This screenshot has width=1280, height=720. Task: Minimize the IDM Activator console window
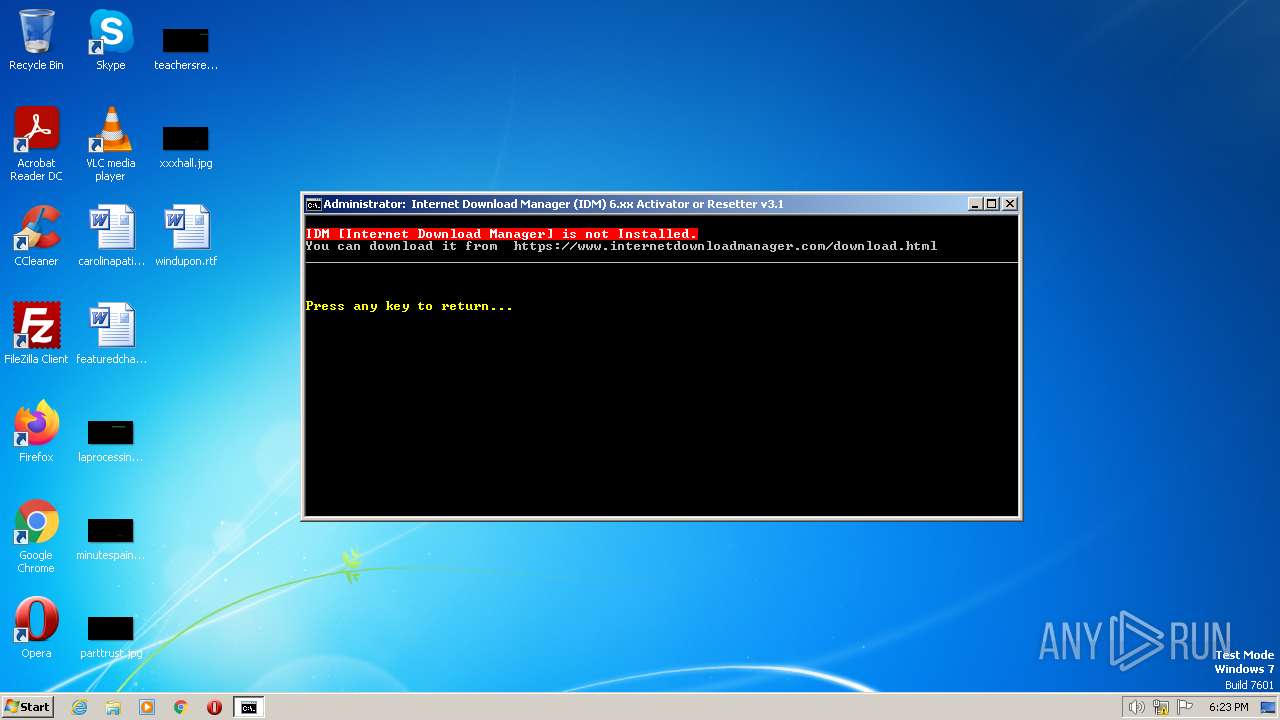pyautogui.click(x=975, y=204)
